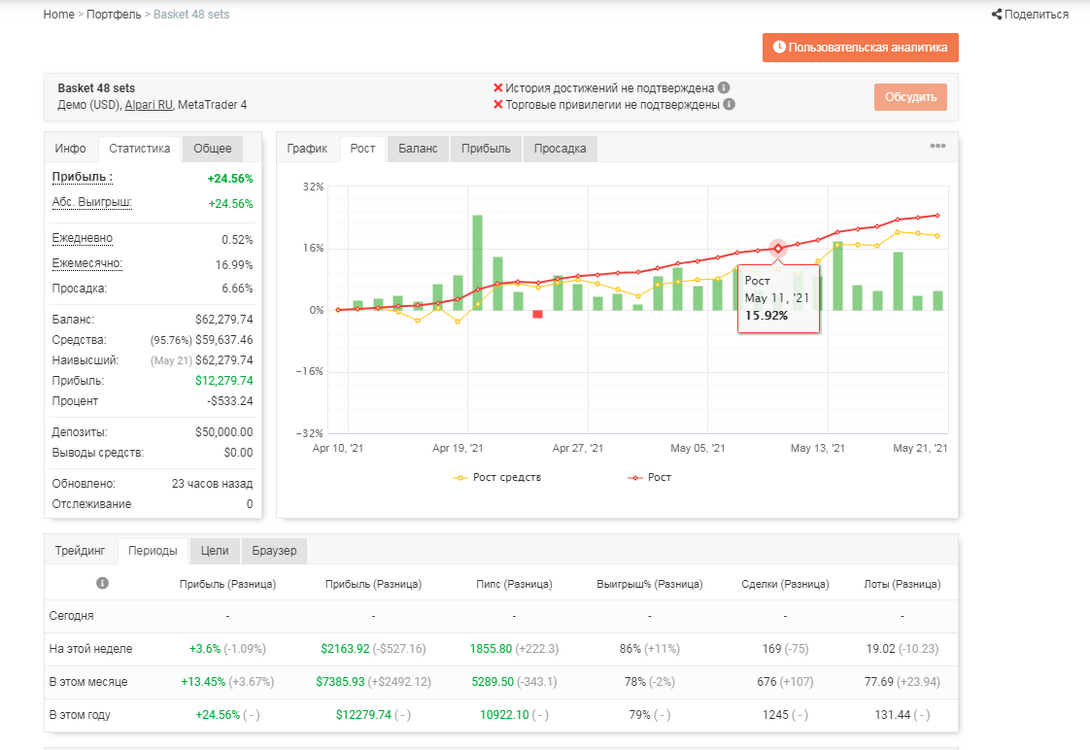Click the share icon next to Поделиться
The width and height of the screenshot is (1090, 750).
(996, 14)
